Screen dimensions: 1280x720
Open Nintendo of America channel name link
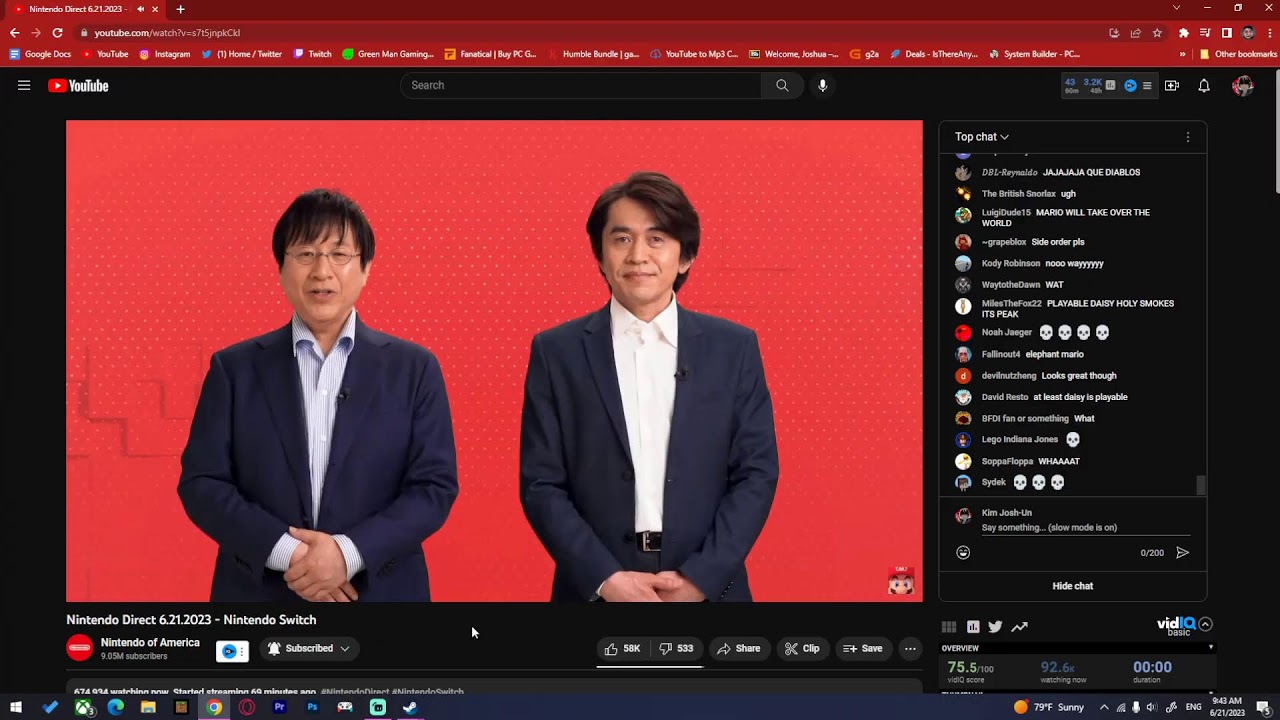[150, 643]
